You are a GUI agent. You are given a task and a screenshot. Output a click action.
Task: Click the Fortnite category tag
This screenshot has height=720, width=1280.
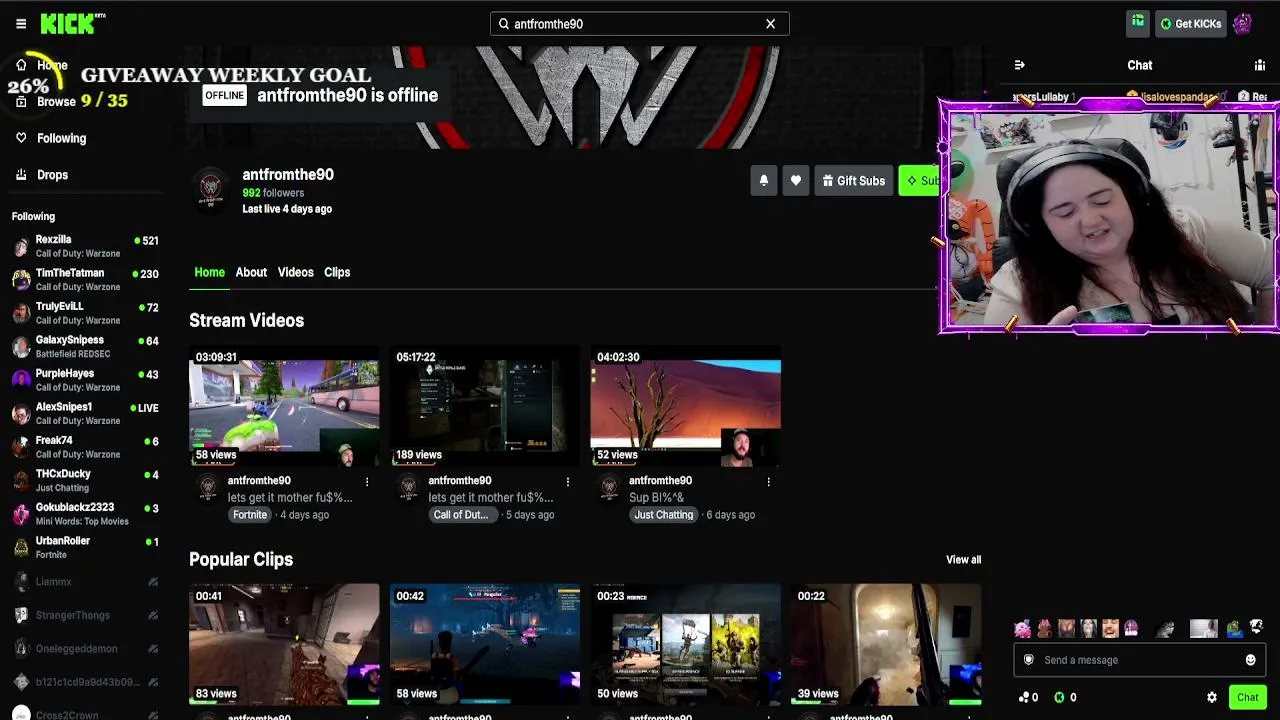[250, 515]
